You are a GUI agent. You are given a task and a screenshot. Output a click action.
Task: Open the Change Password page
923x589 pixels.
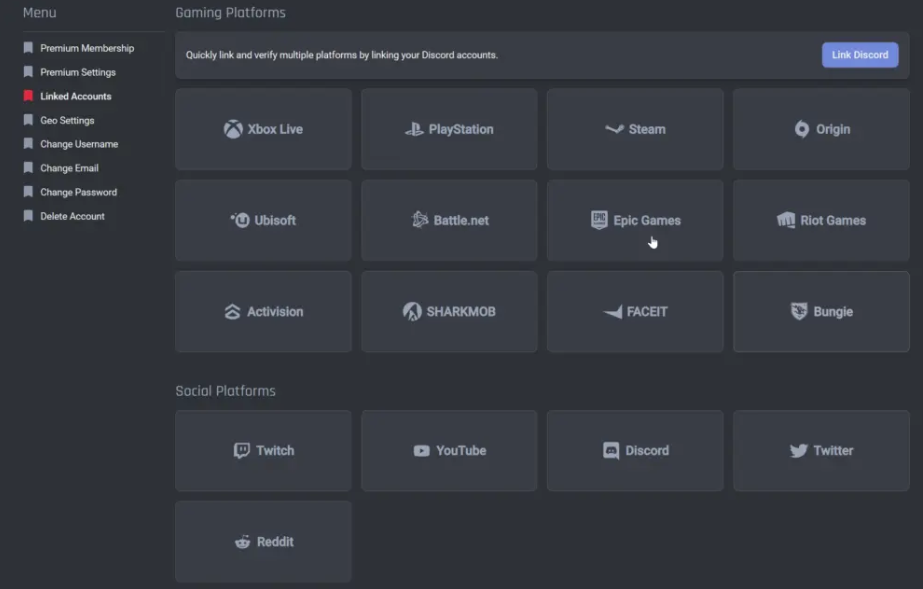(x=78, y=192)
